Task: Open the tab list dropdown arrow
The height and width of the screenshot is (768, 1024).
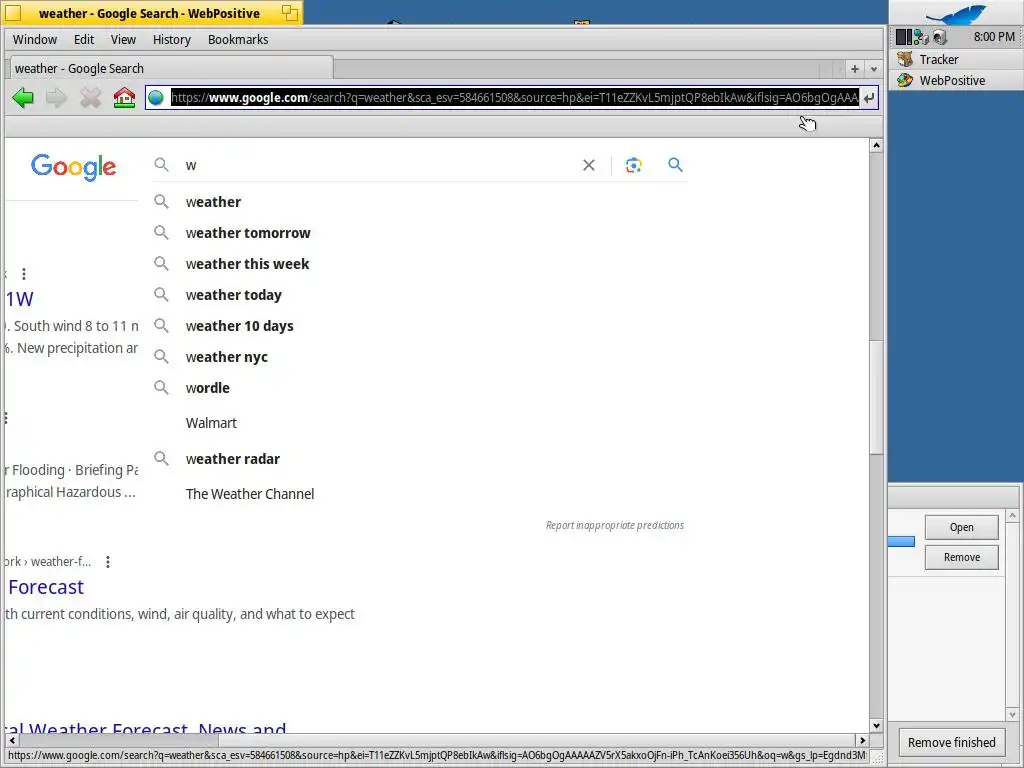Action: tap(874, 69)
